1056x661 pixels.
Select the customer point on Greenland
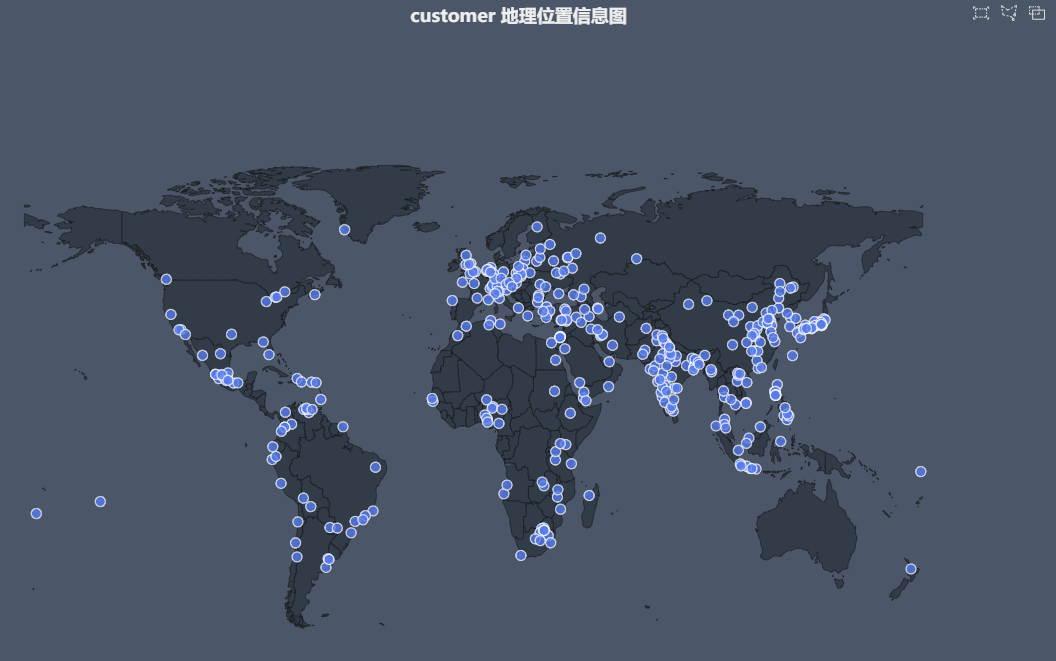344,230
